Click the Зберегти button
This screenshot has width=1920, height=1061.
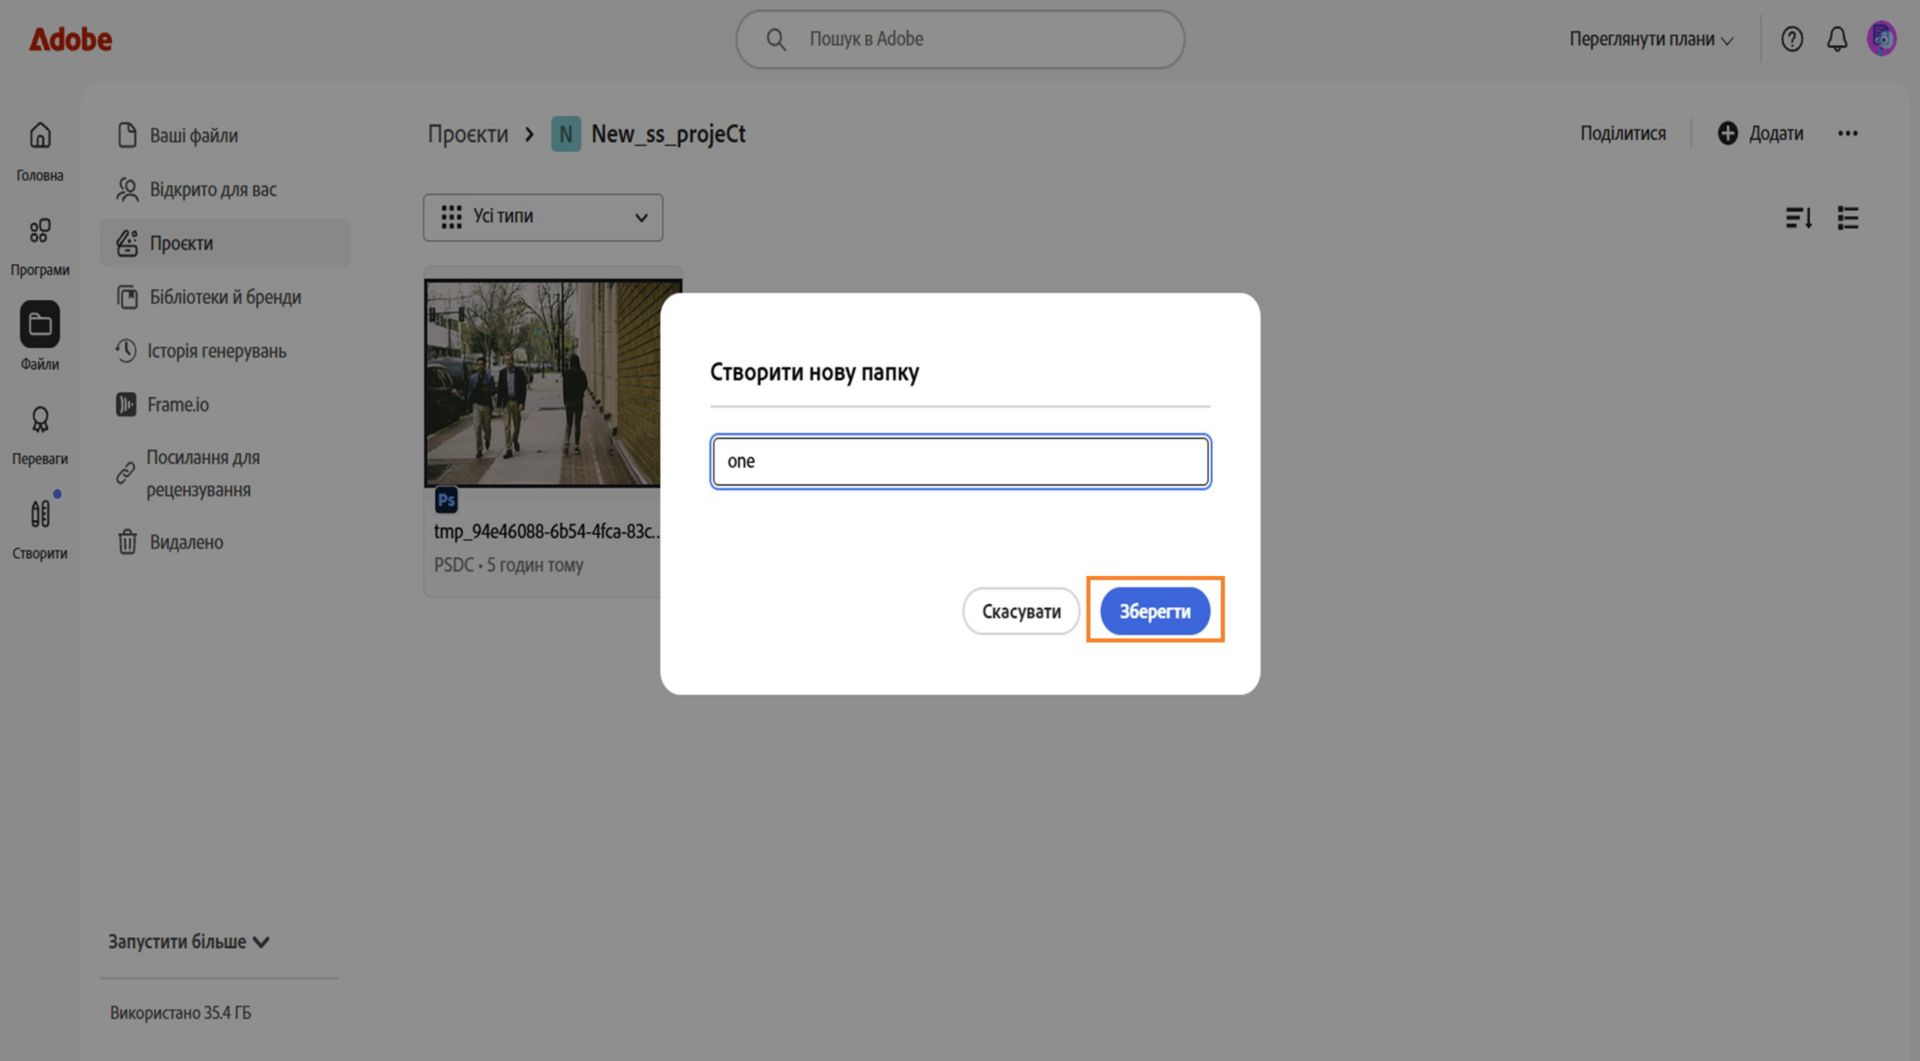[1155, 611]
